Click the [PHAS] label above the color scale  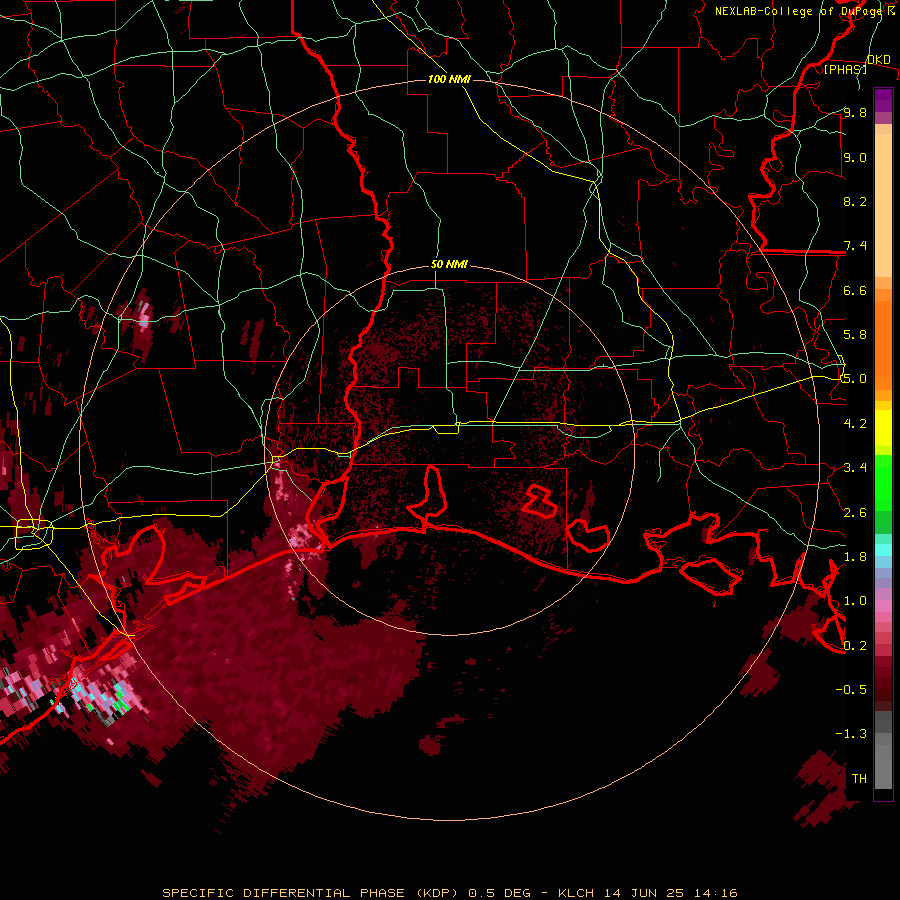845,69
